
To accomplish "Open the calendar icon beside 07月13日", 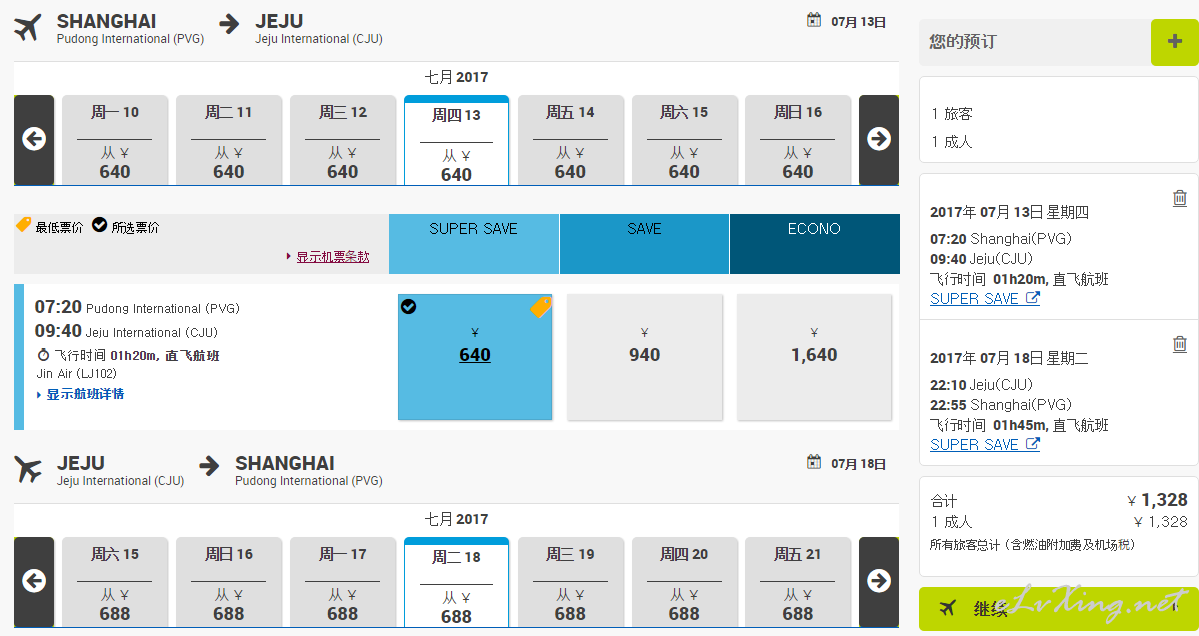I will (814, 20).
